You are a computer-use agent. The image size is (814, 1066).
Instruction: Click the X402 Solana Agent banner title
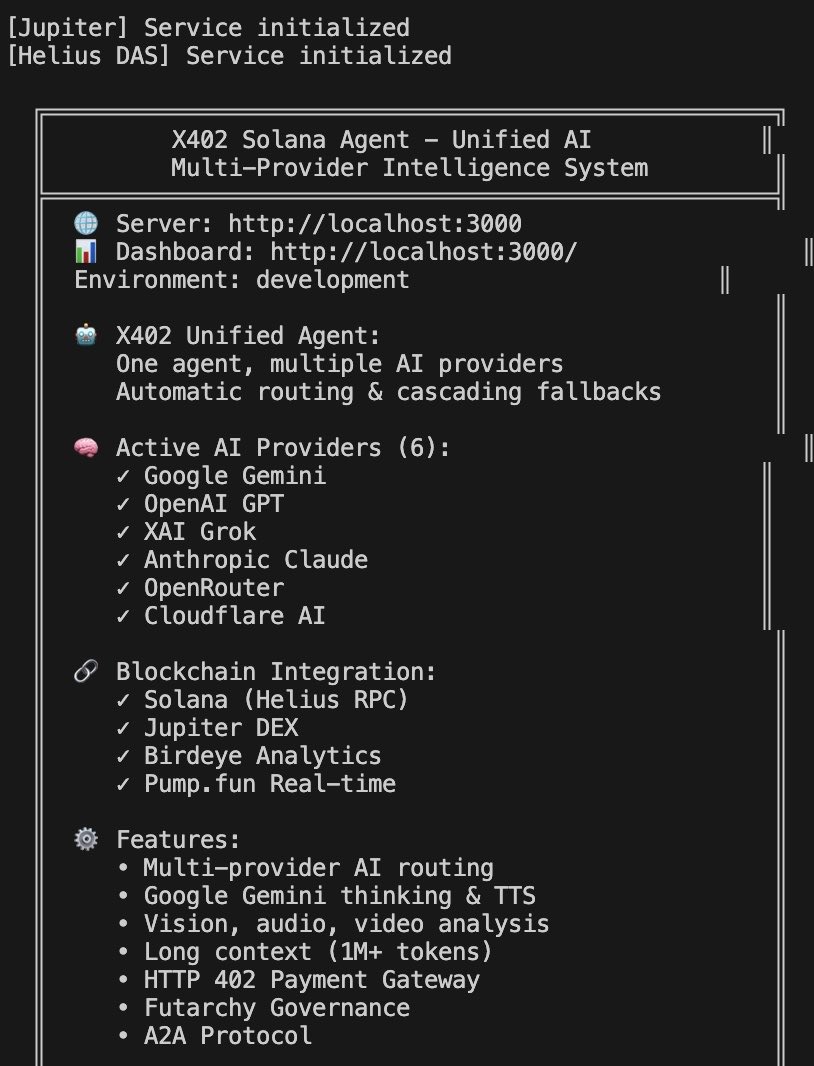click(x=388, y=140)
